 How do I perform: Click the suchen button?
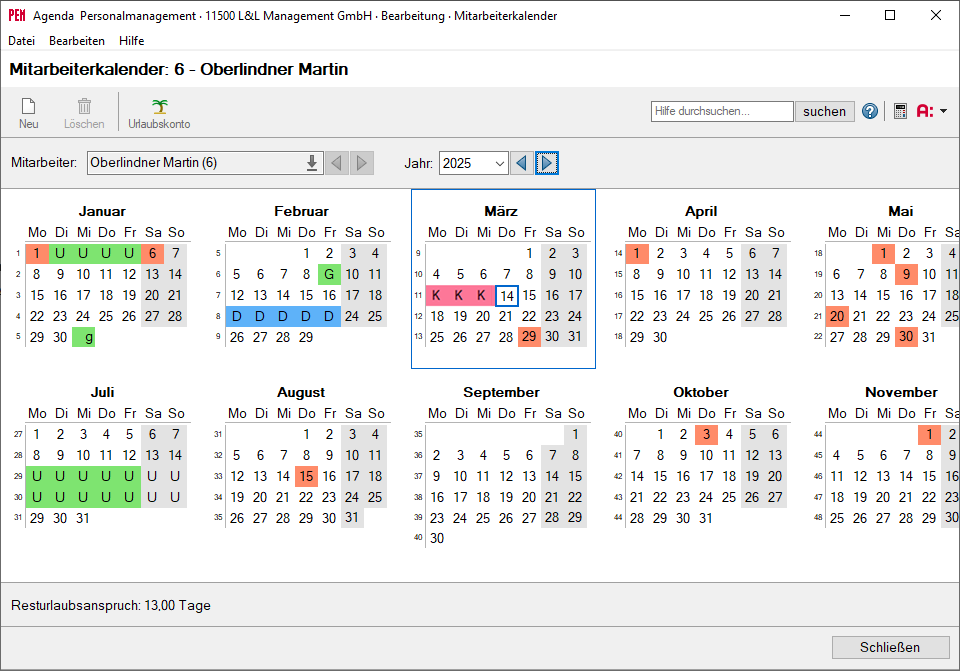tap(824, 111)
